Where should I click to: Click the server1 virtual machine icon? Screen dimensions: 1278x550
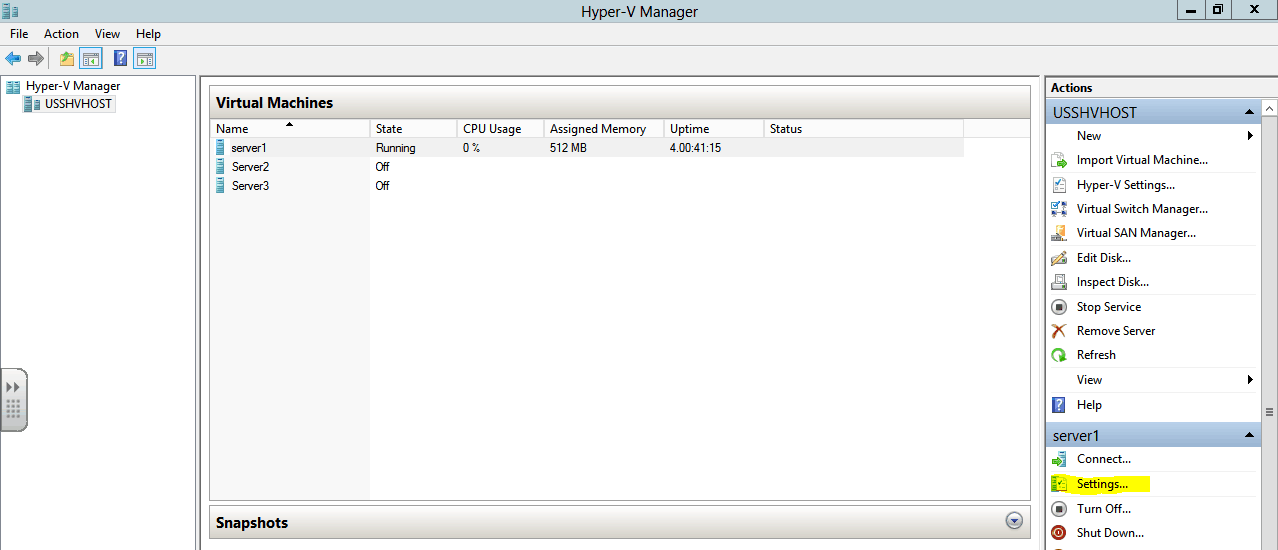[221, 147]
